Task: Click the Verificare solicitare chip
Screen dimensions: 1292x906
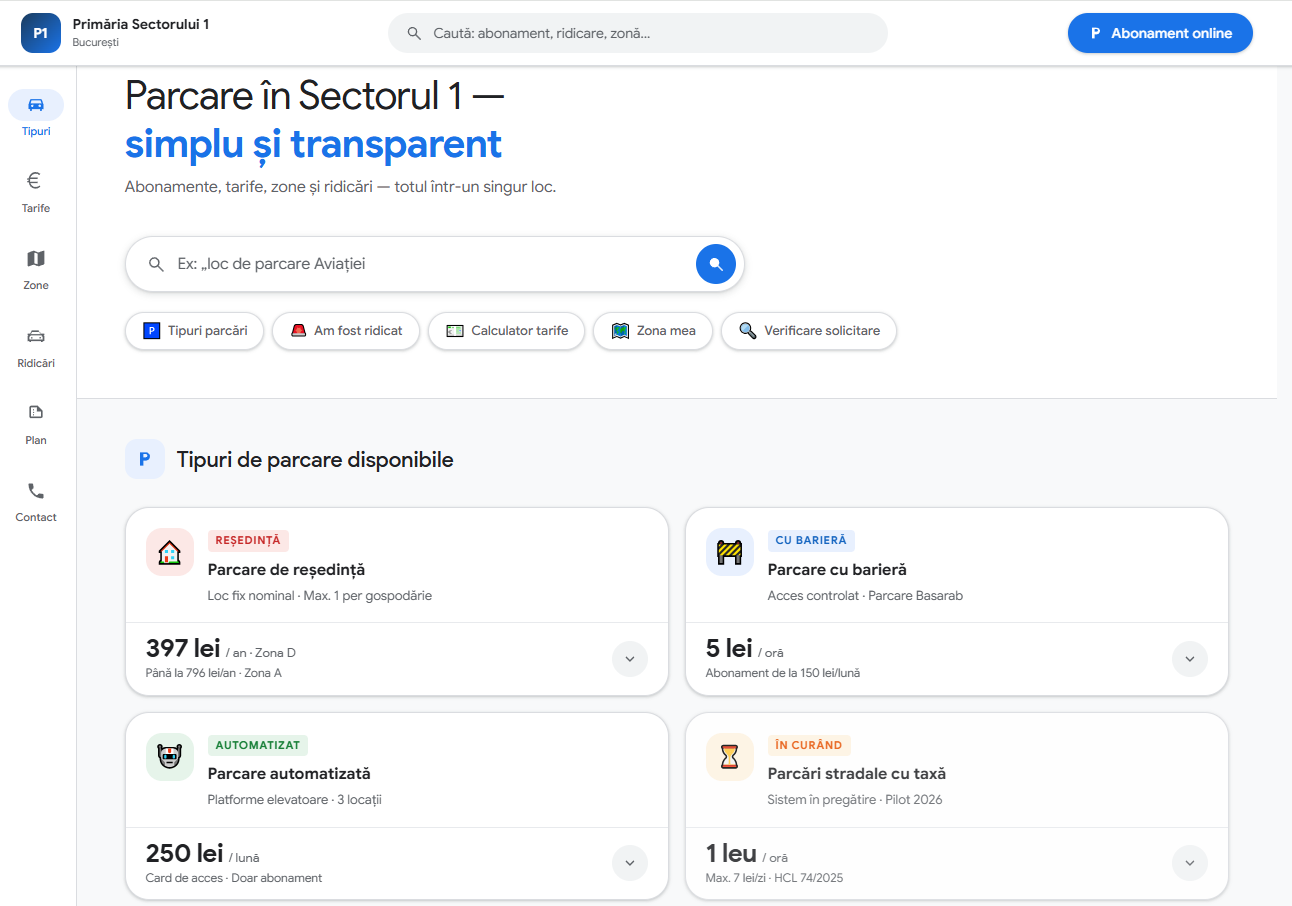Action: [x=809, y=331]
